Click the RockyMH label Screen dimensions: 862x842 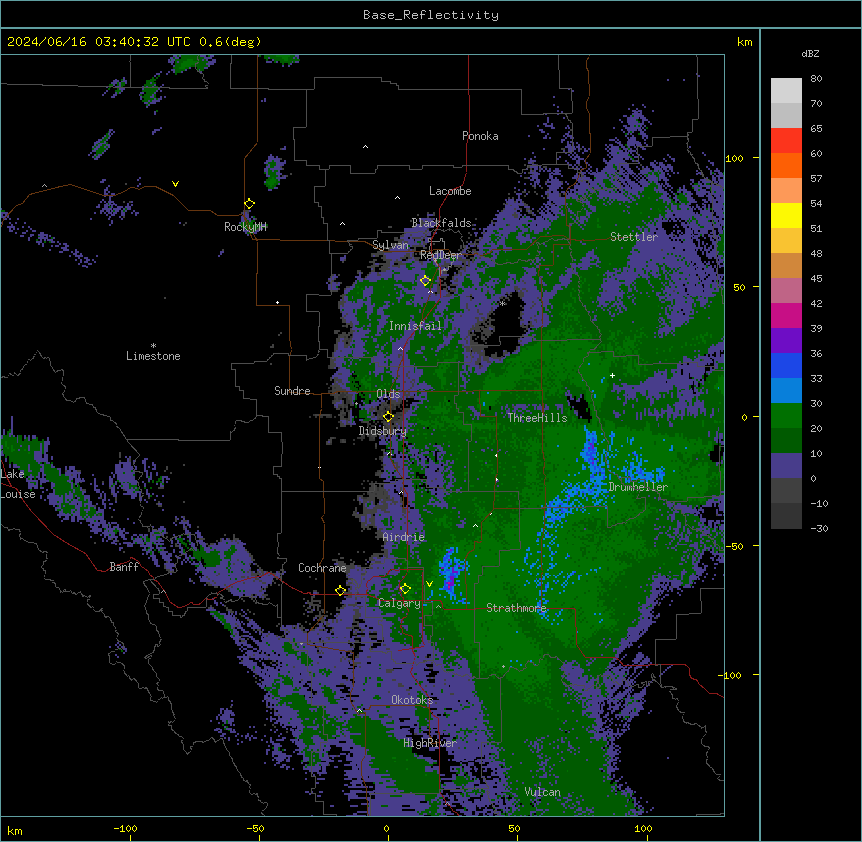pyautogui.click(x=245, y=227)
